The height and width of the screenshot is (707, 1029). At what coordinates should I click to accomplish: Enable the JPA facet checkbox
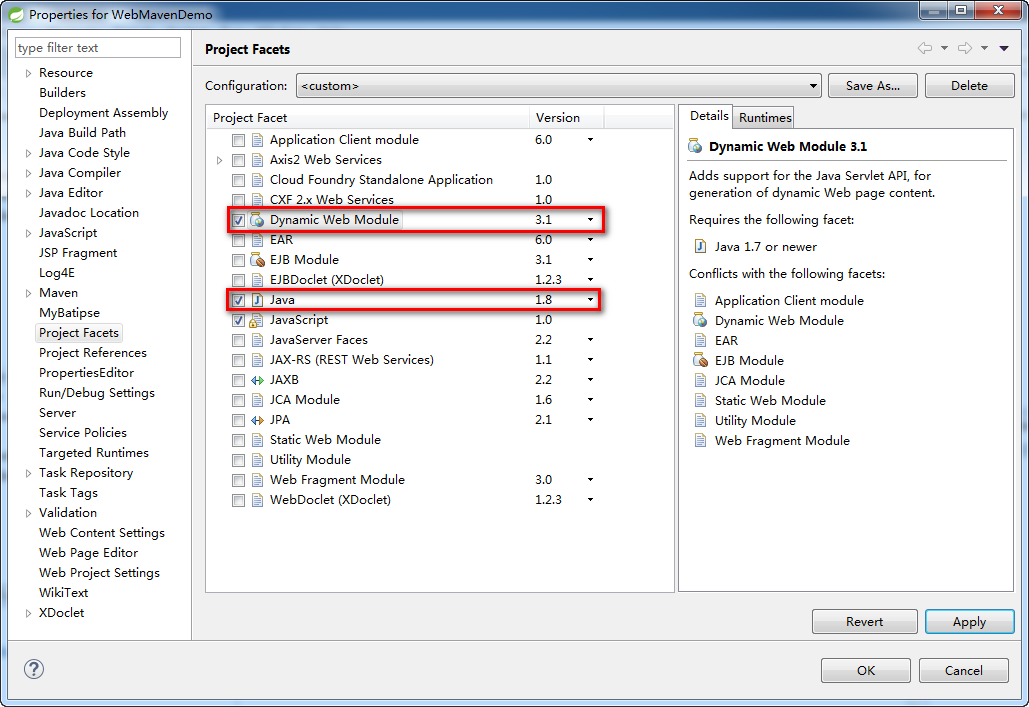pyautogui.click(x=238, y=421)
